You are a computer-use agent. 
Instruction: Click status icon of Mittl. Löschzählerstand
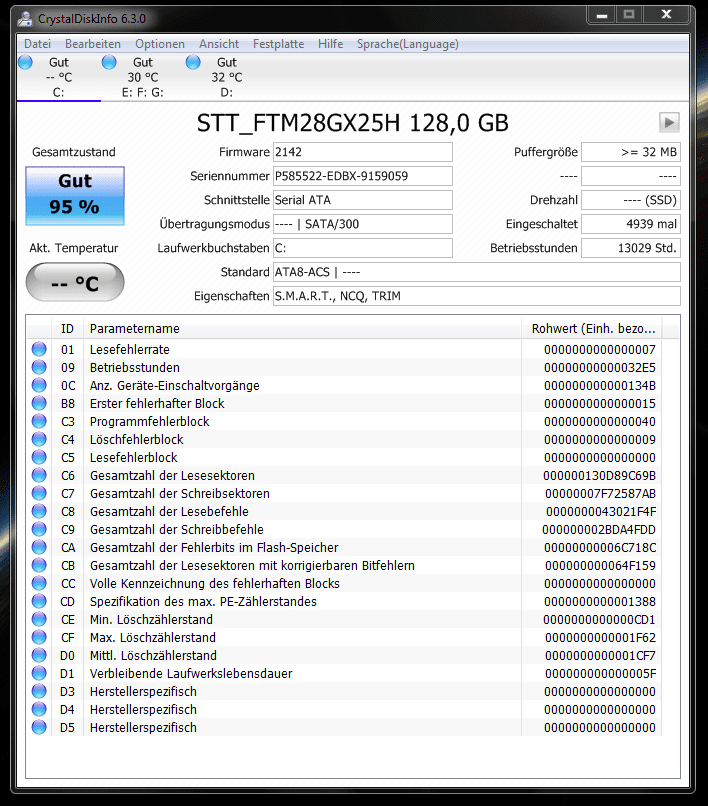tap(39, 655)
